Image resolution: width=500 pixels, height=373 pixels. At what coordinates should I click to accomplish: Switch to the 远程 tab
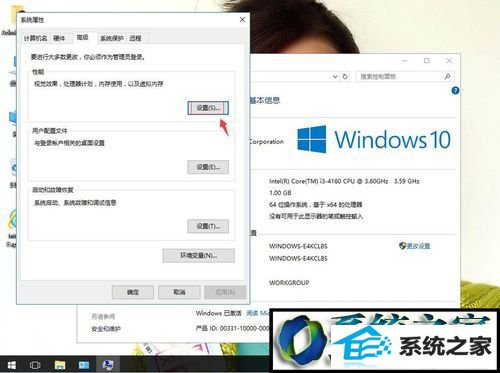click(135, 38)
